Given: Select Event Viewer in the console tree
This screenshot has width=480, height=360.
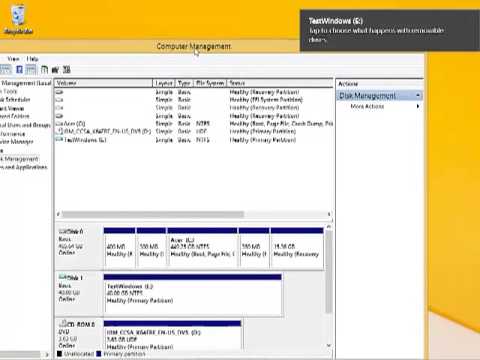Looking at the screenshot, I should coord(12,108).
